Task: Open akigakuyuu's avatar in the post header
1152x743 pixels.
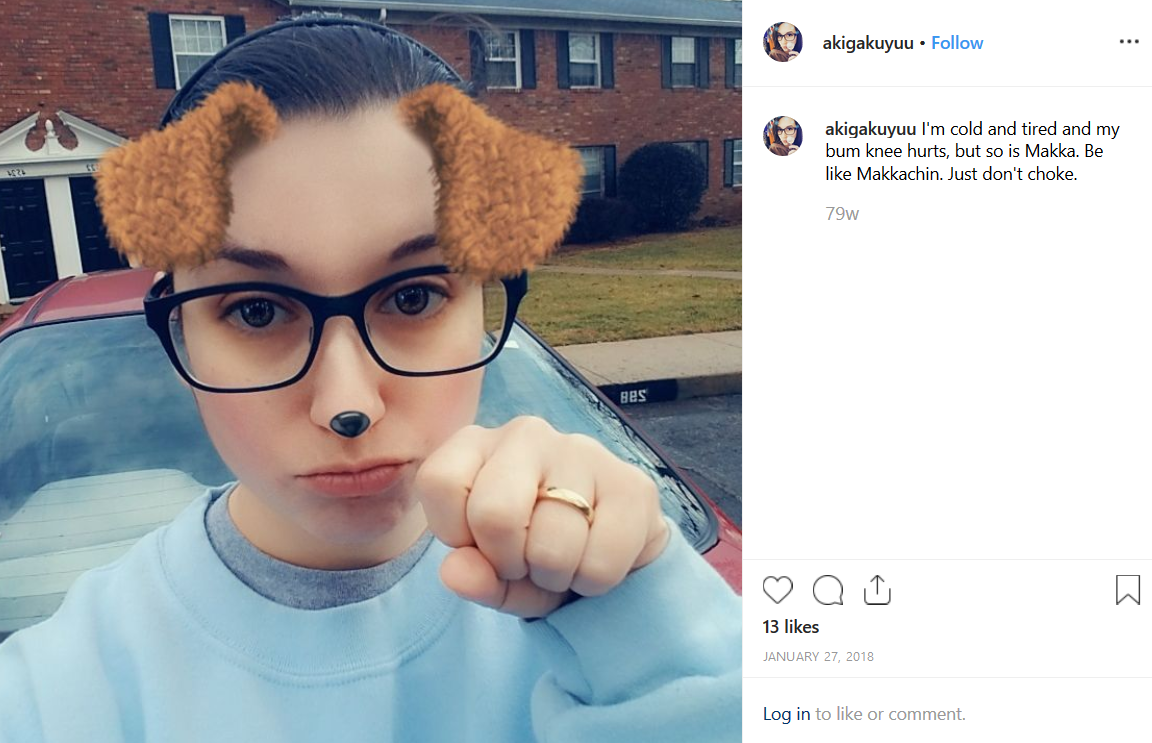Action: tap(783, 43)
